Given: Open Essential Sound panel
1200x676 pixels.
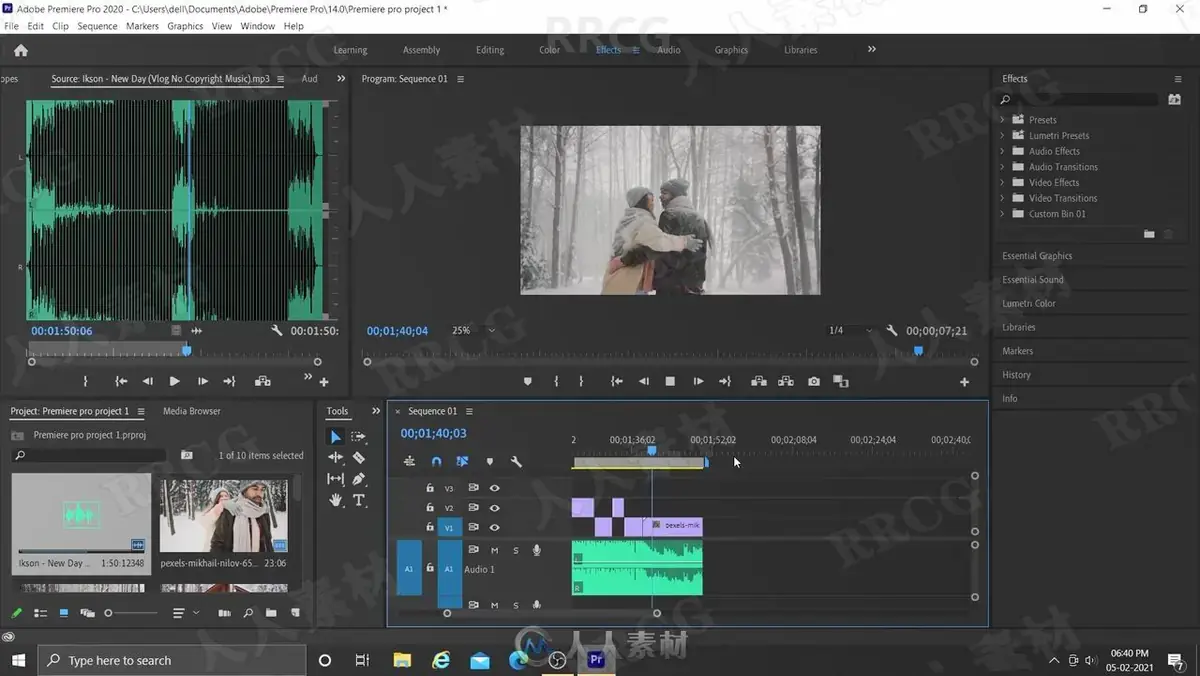Looking at the screenshot, I should [1033, 280].
